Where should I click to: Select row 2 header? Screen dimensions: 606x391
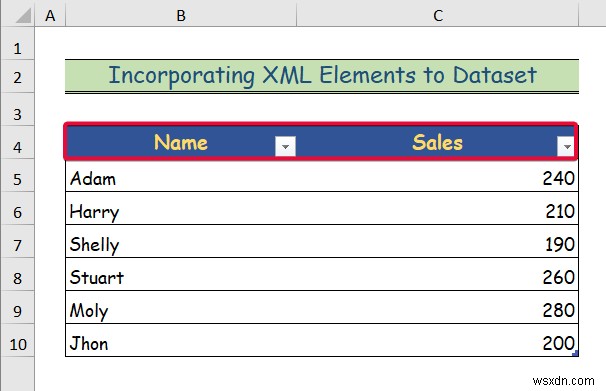pyautogui.click(x=17, y=77)
